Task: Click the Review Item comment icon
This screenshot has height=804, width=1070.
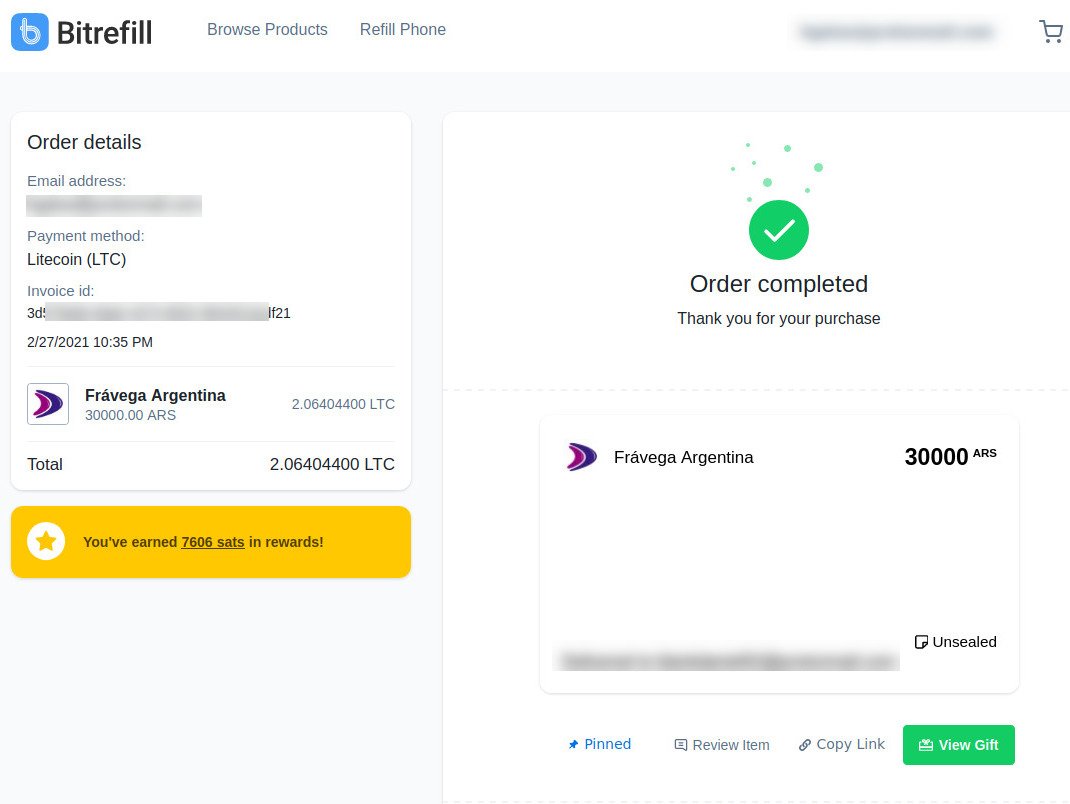Action: tap(680, 745)
